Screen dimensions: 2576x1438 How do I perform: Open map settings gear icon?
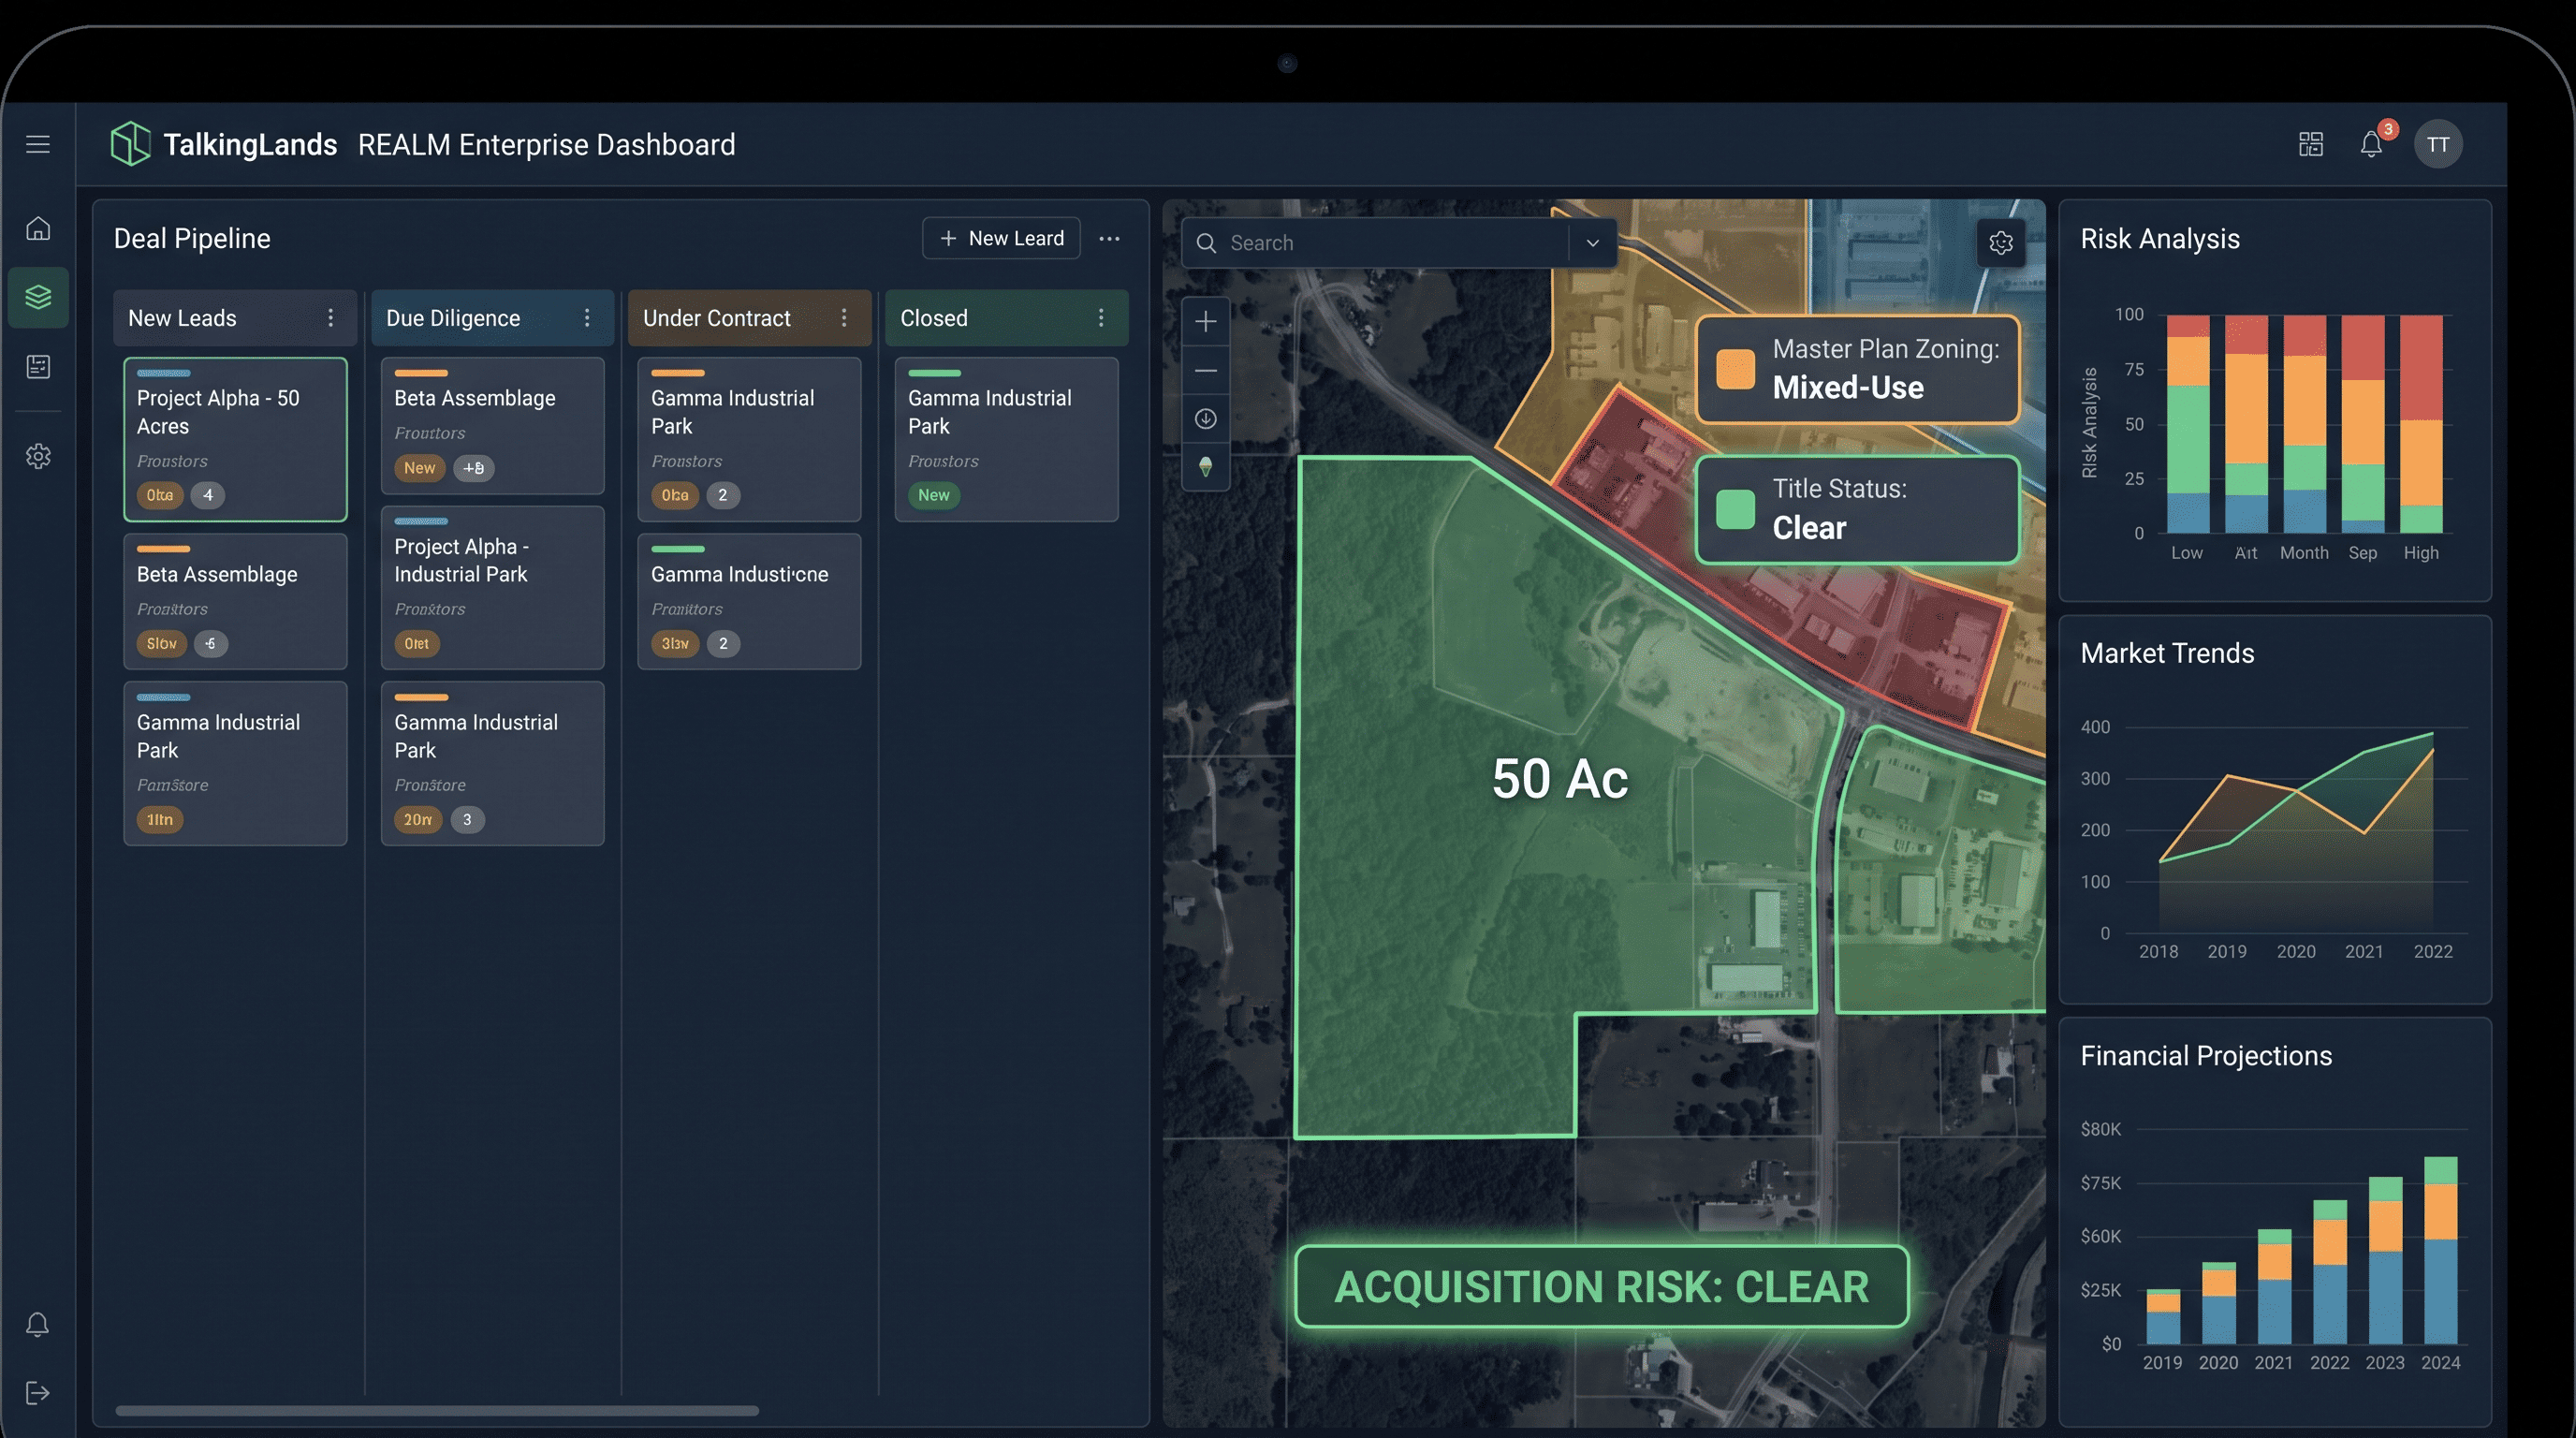[2001, 243]
